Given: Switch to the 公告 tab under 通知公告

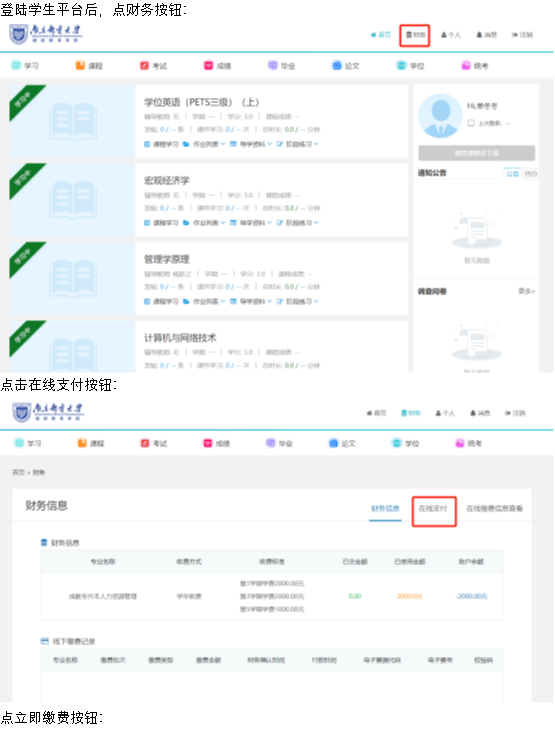Looking at the screenshot, I should click(x=513, y=173).
